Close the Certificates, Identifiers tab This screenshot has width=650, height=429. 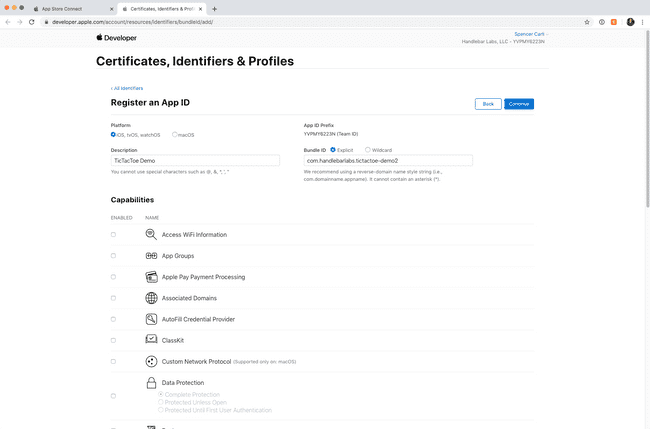(x=200, y=9)
